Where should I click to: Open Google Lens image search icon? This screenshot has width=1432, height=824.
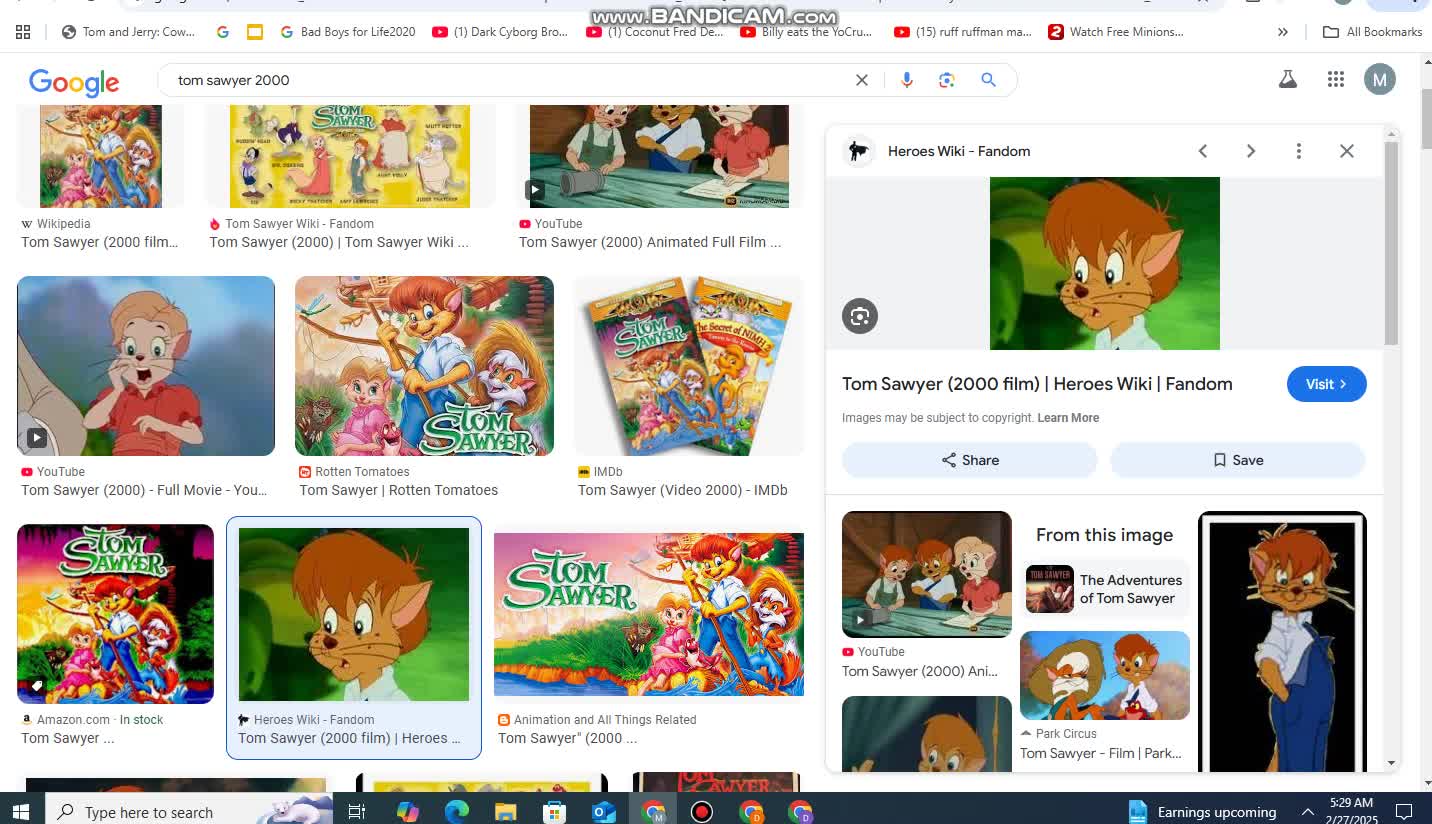click(947, 80)
